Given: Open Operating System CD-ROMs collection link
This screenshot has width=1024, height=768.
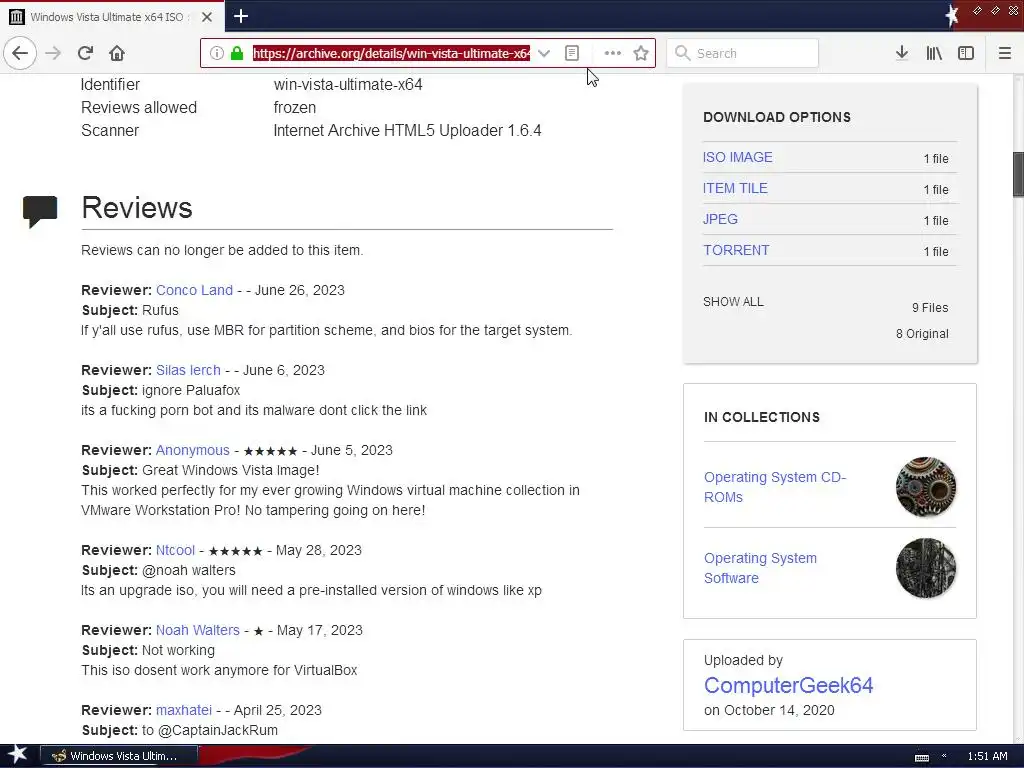Looking at the screenshot, I should (775, 487).
